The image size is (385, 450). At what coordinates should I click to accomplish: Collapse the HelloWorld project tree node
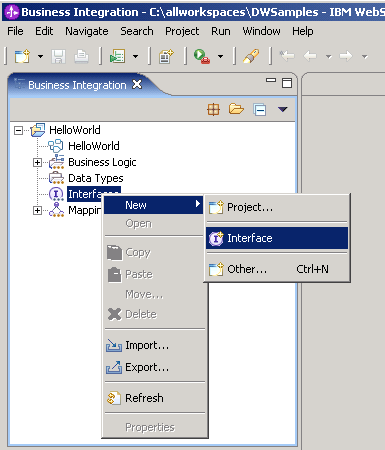19,130
